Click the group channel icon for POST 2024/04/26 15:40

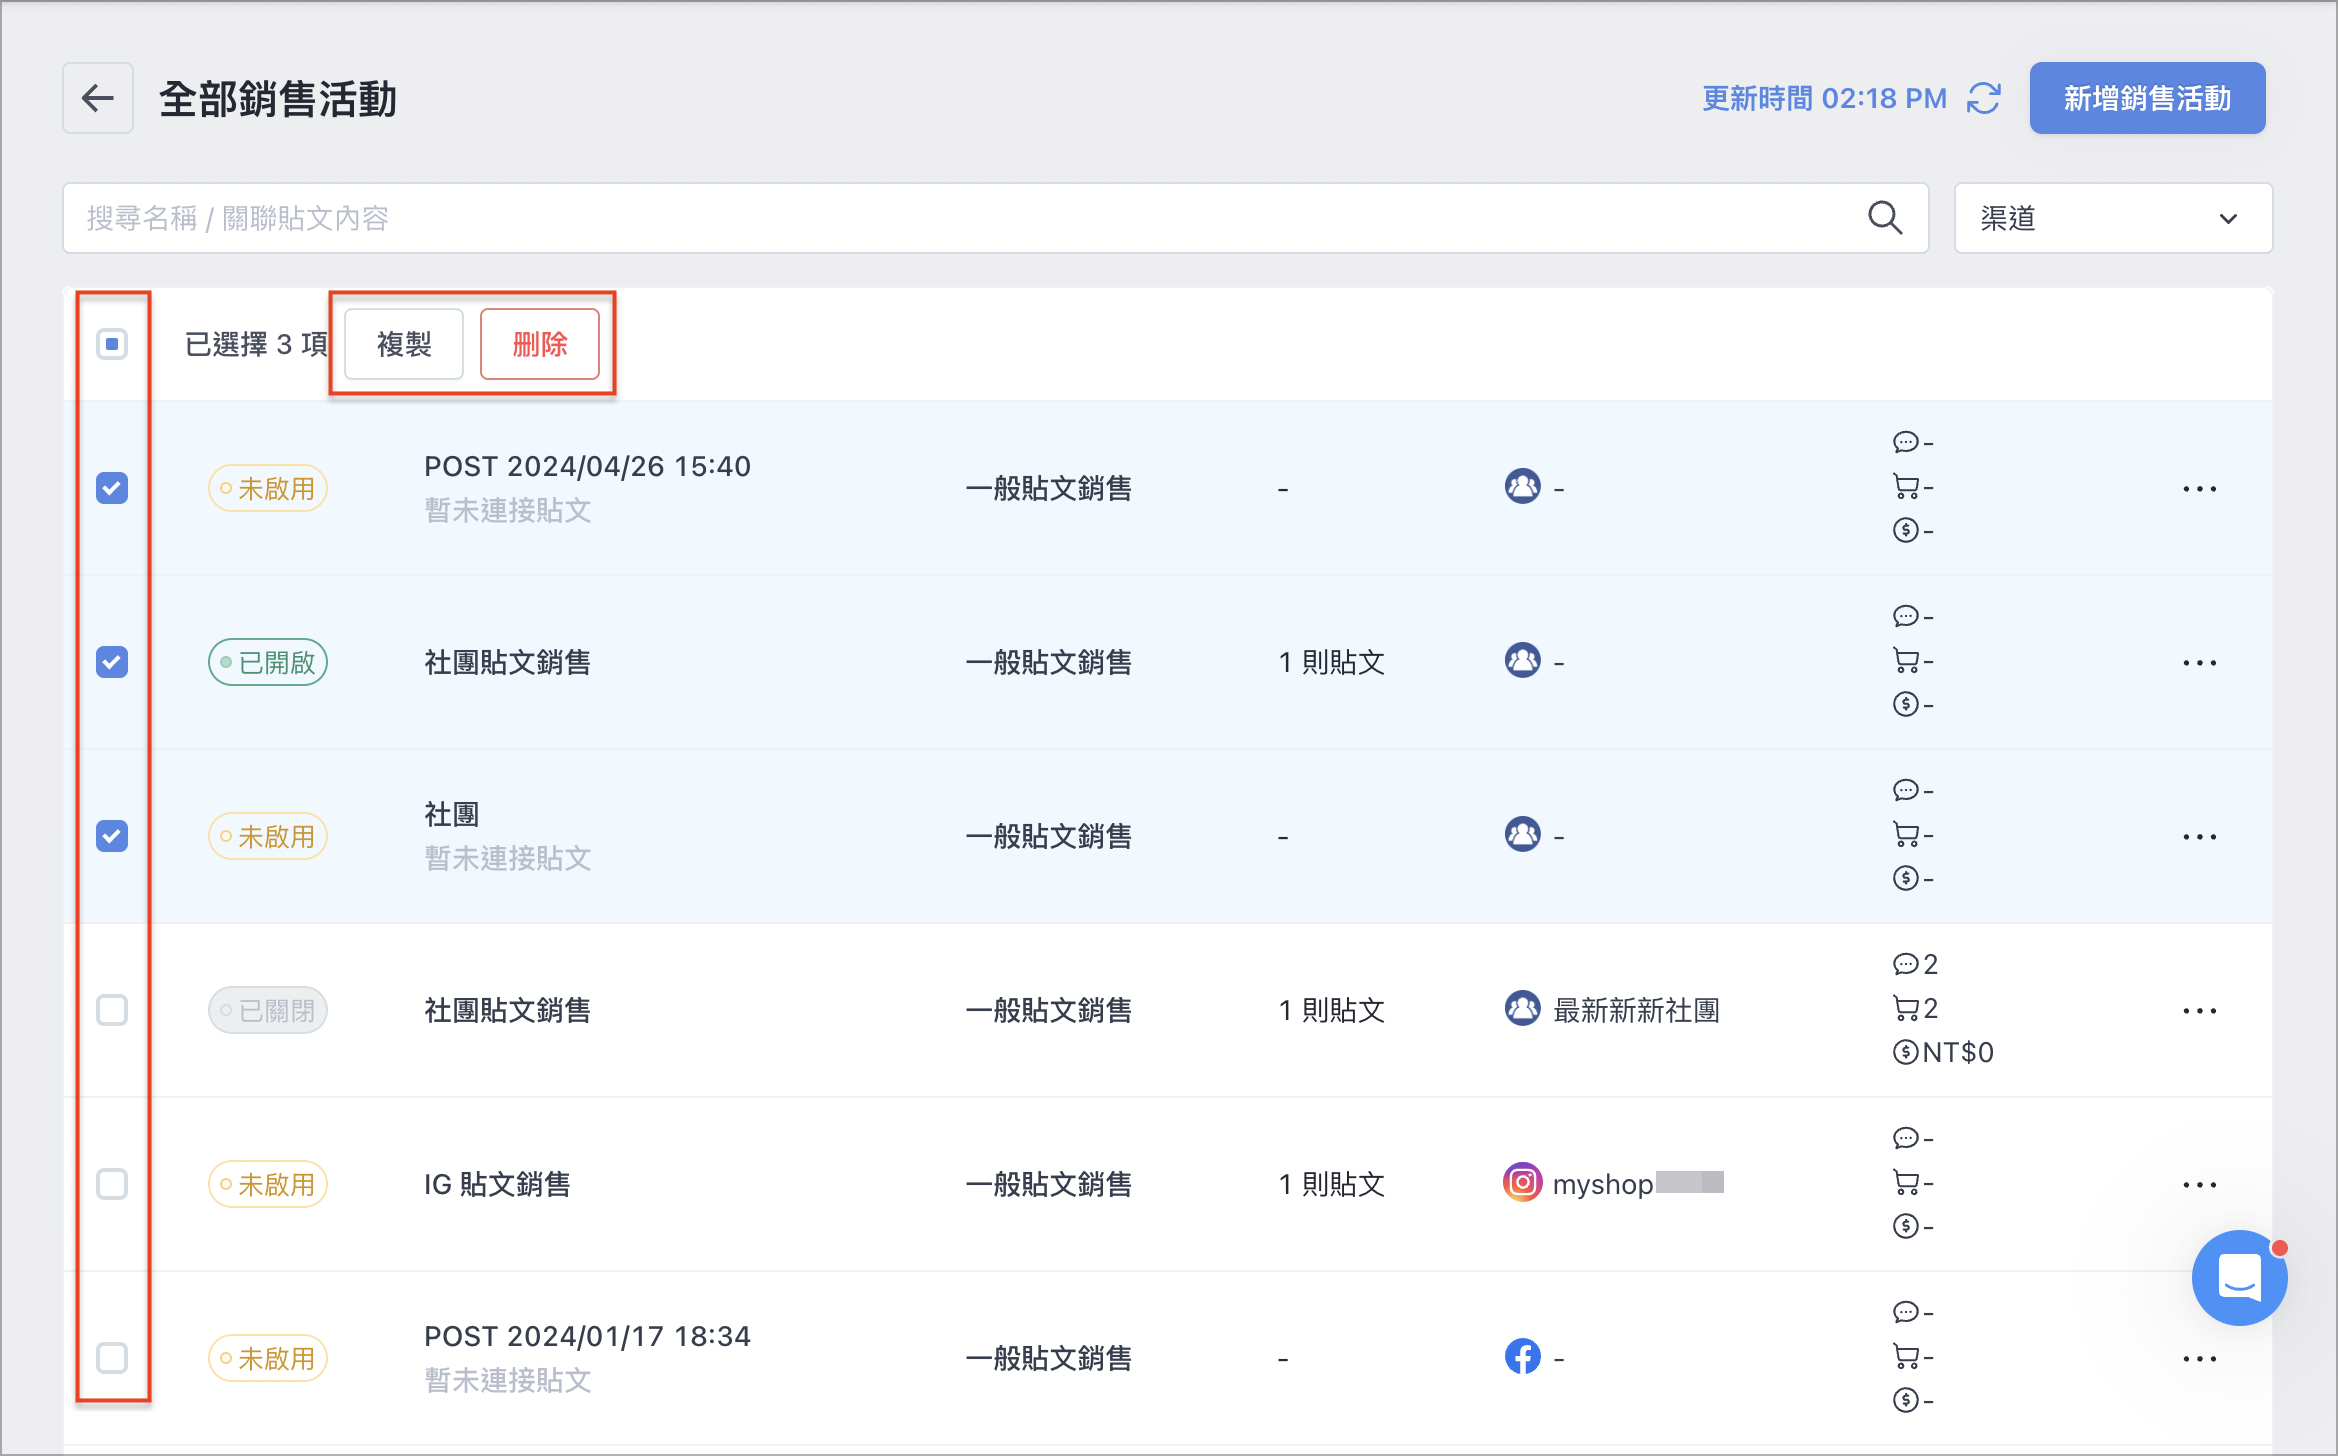(x=1522, y=487)
